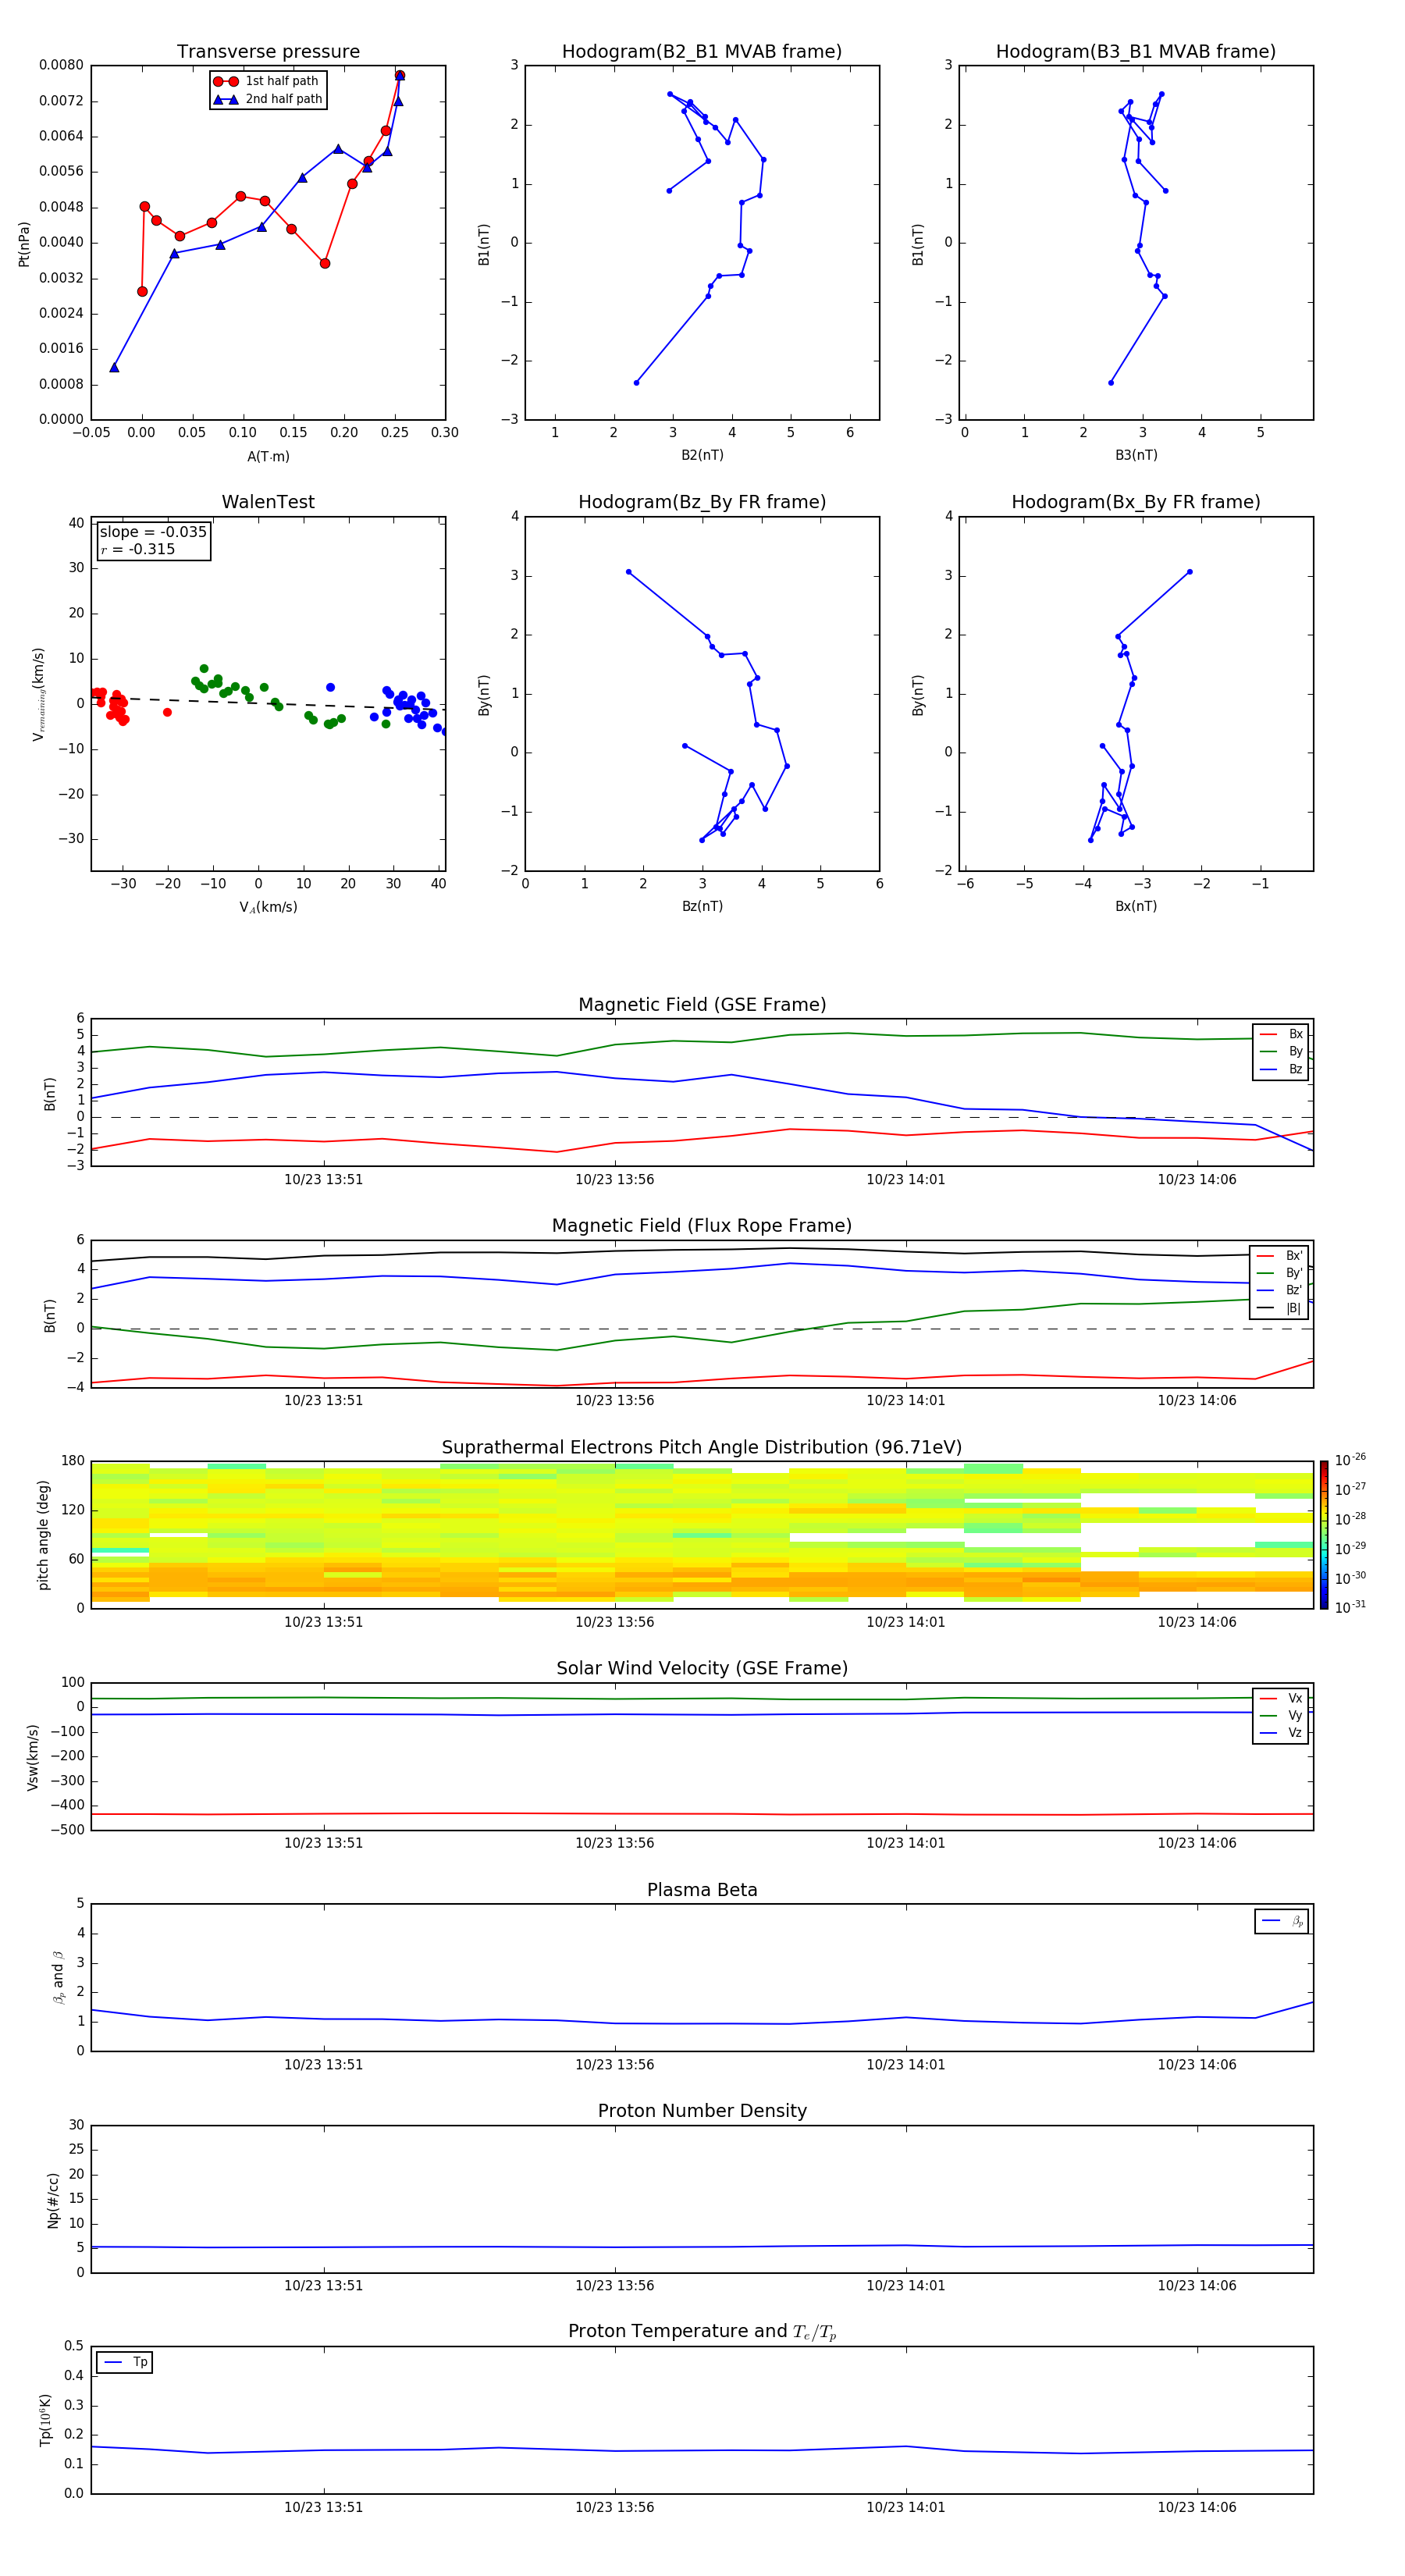Click the "r = -0.315" annotation
Image resolution: width=1405 pixels, height=2576 pixels.
coord(138,549)
